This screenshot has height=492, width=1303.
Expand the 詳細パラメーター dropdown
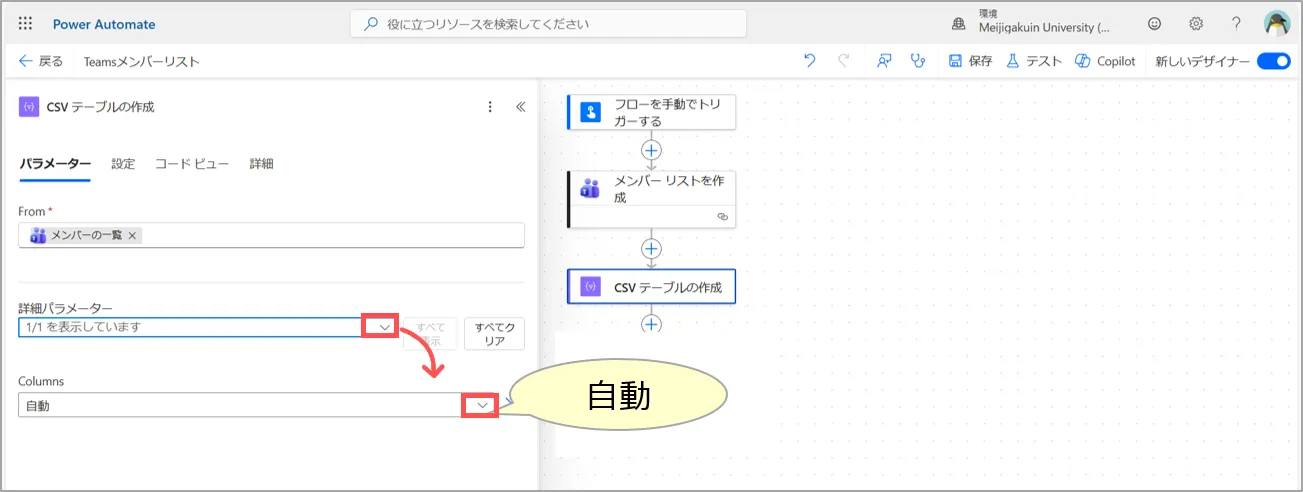[x=384, y=327]
